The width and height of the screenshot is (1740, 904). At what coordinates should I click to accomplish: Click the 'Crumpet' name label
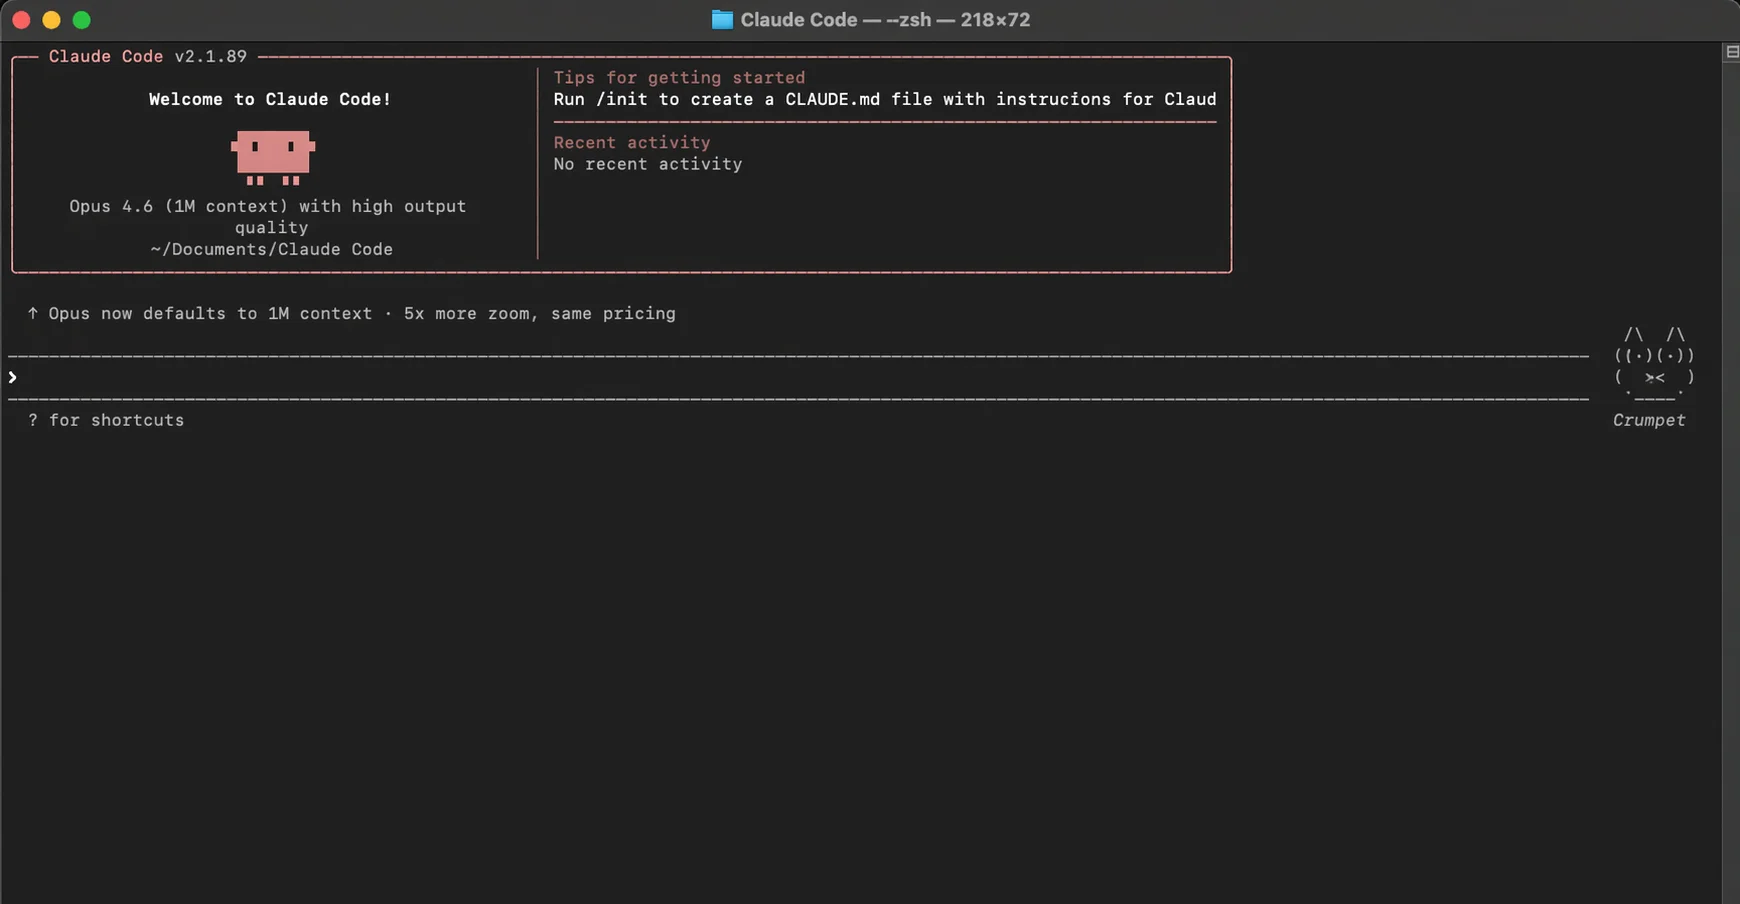coord(1649,420)
